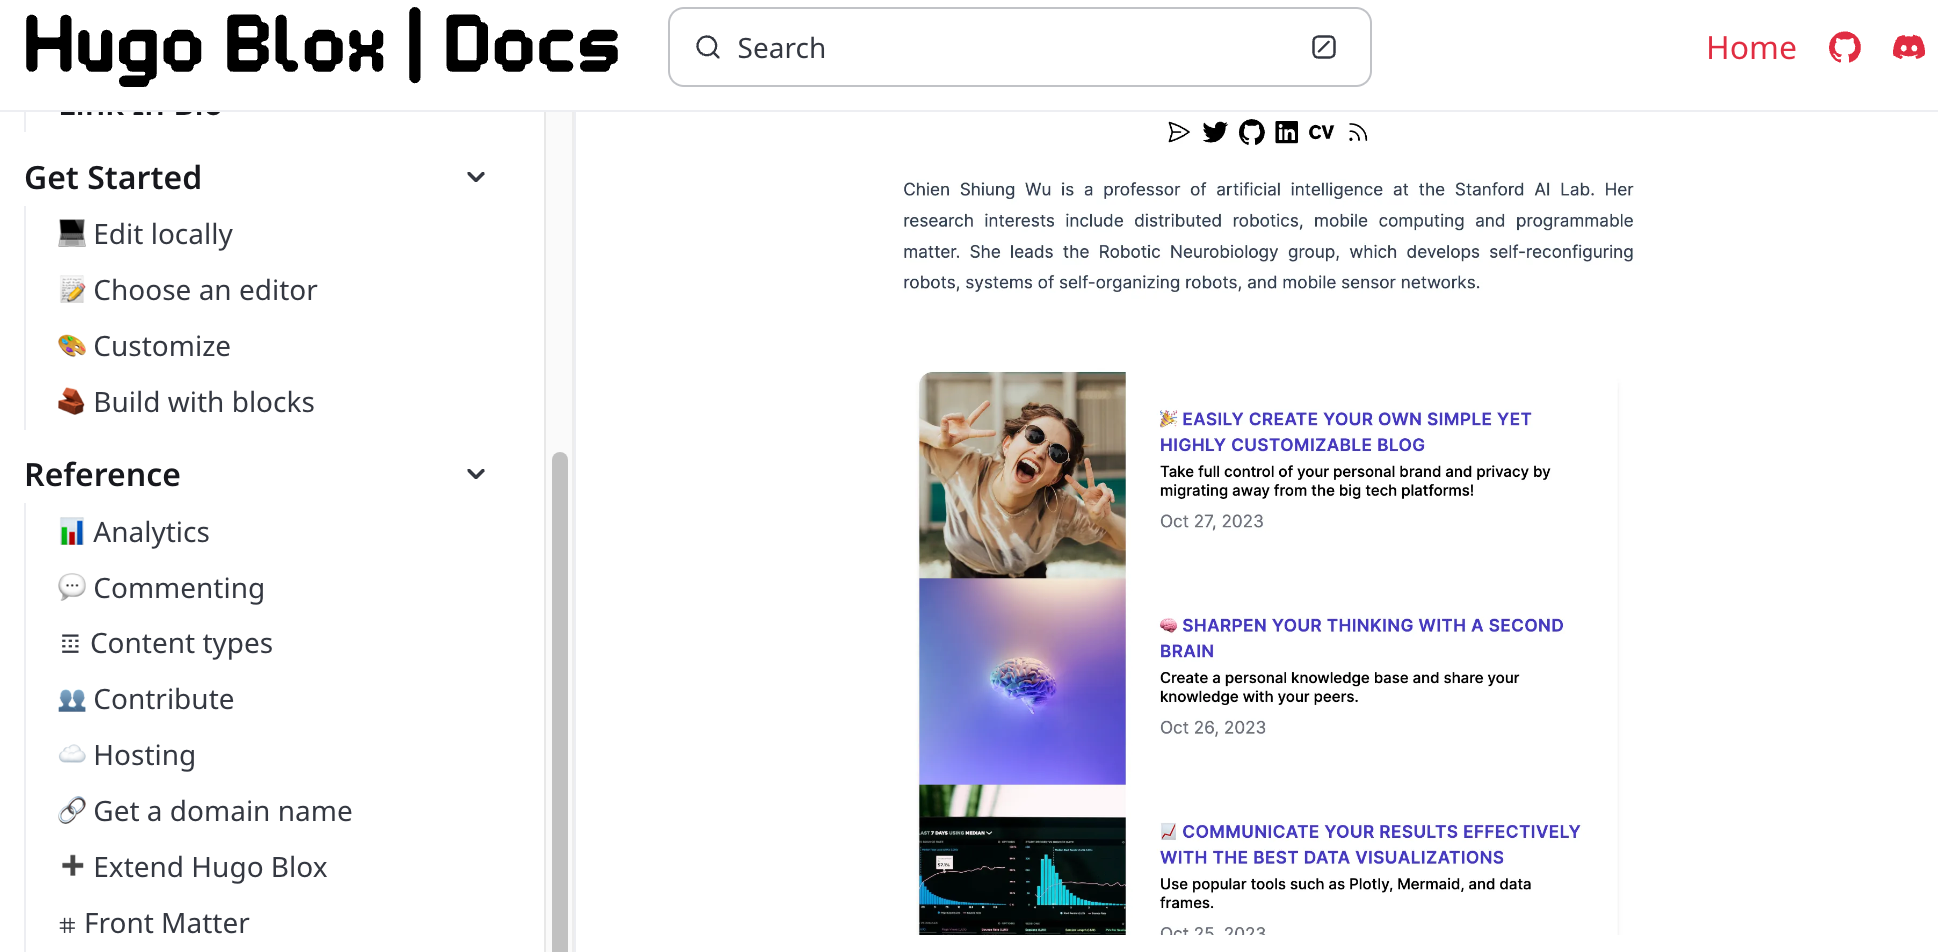Screen dimensions: 1938x952
Task: Open the Hosting reference page
Action: point(144,755)
